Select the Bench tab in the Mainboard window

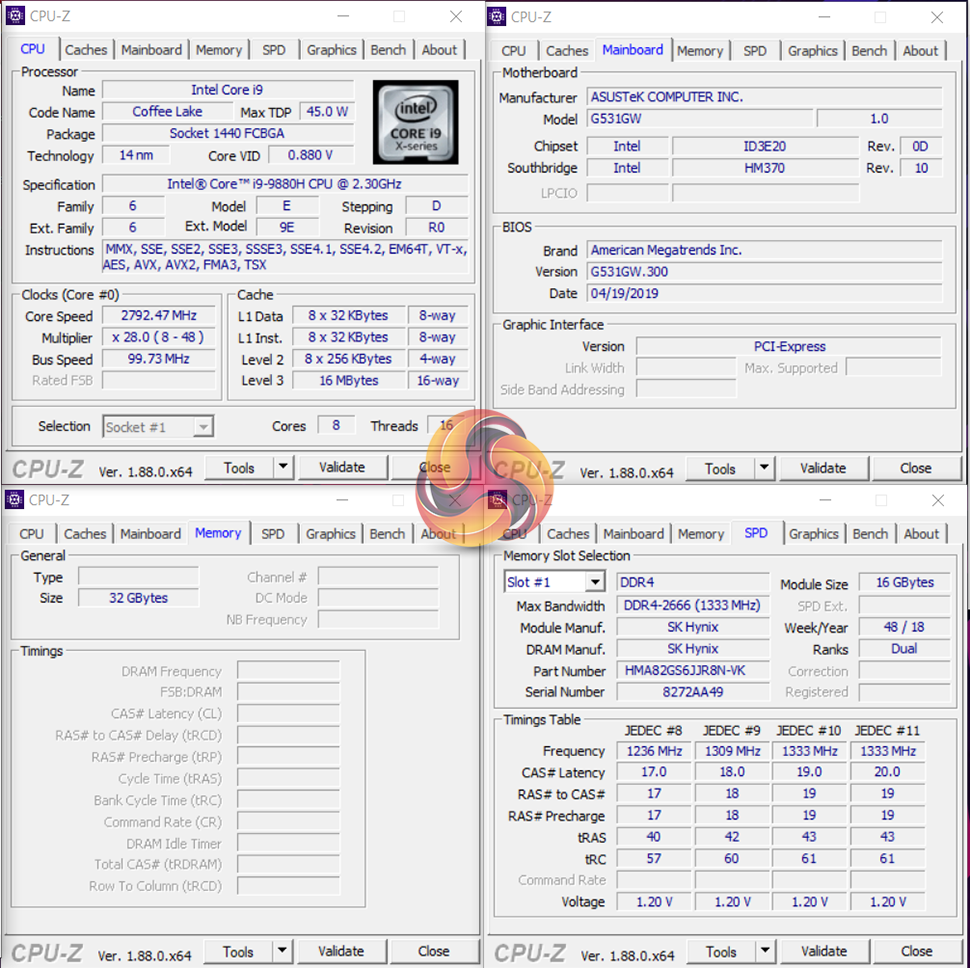869,51
